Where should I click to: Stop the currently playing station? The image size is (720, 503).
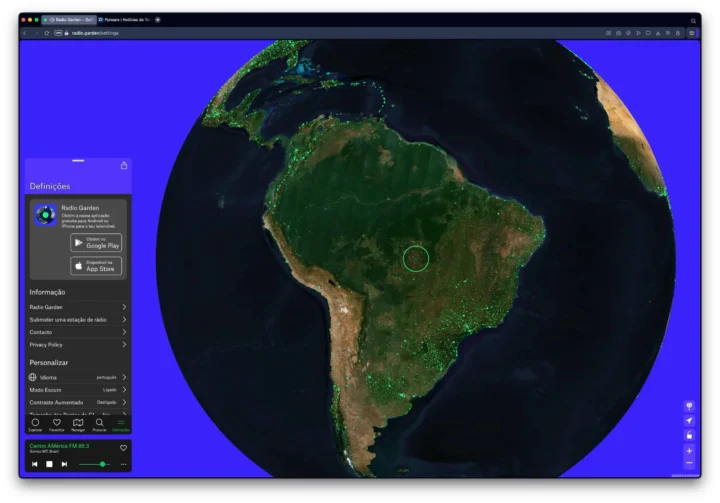[x=49, y=464]
